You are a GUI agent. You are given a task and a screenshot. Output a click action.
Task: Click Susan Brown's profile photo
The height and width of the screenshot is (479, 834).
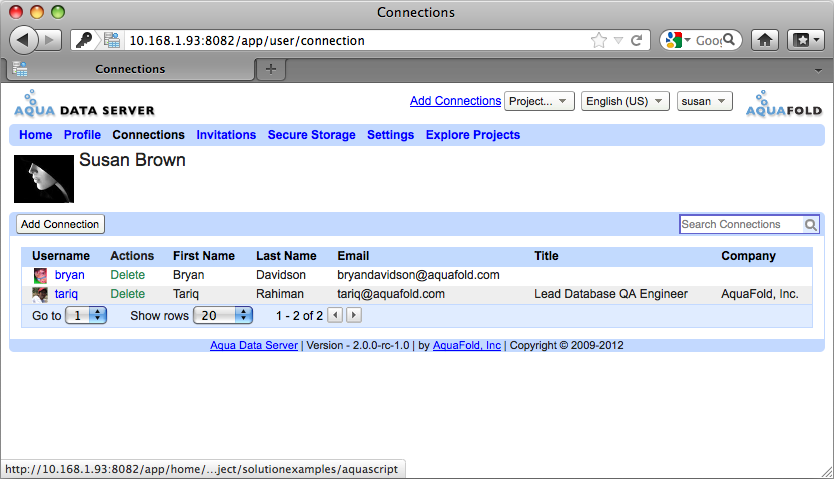pos(44,179)
